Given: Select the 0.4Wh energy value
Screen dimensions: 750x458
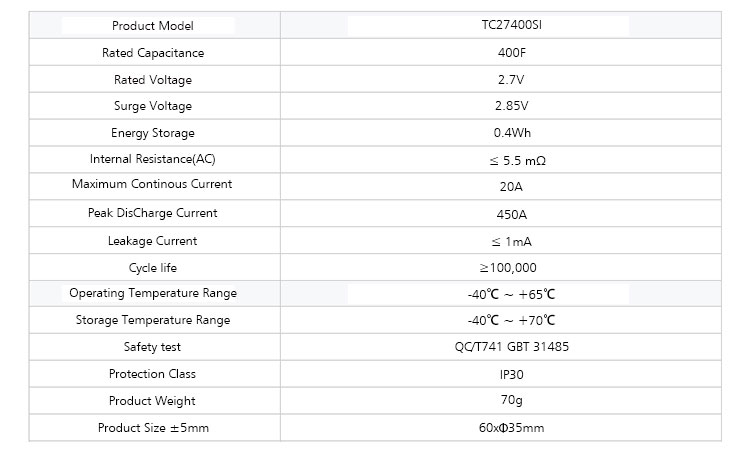Looking at the screenshot, I should [512, 133].
